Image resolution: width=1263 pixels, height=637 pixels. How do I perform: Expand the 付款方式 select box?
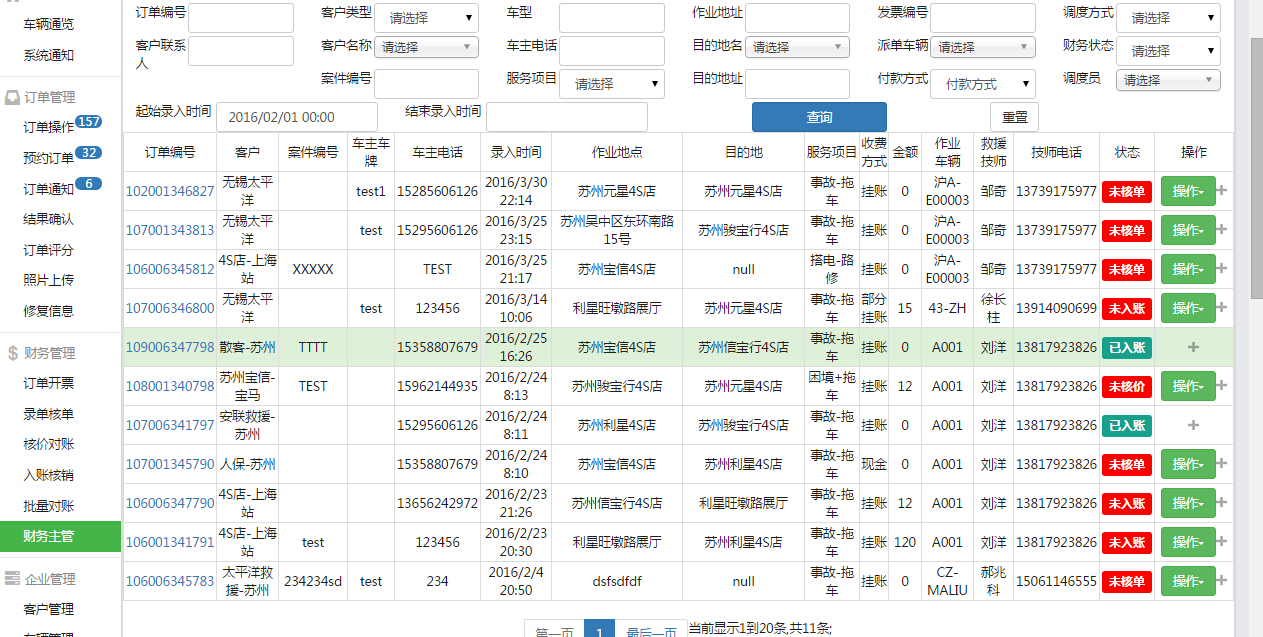pyautogui.click(x=983, y=85)
